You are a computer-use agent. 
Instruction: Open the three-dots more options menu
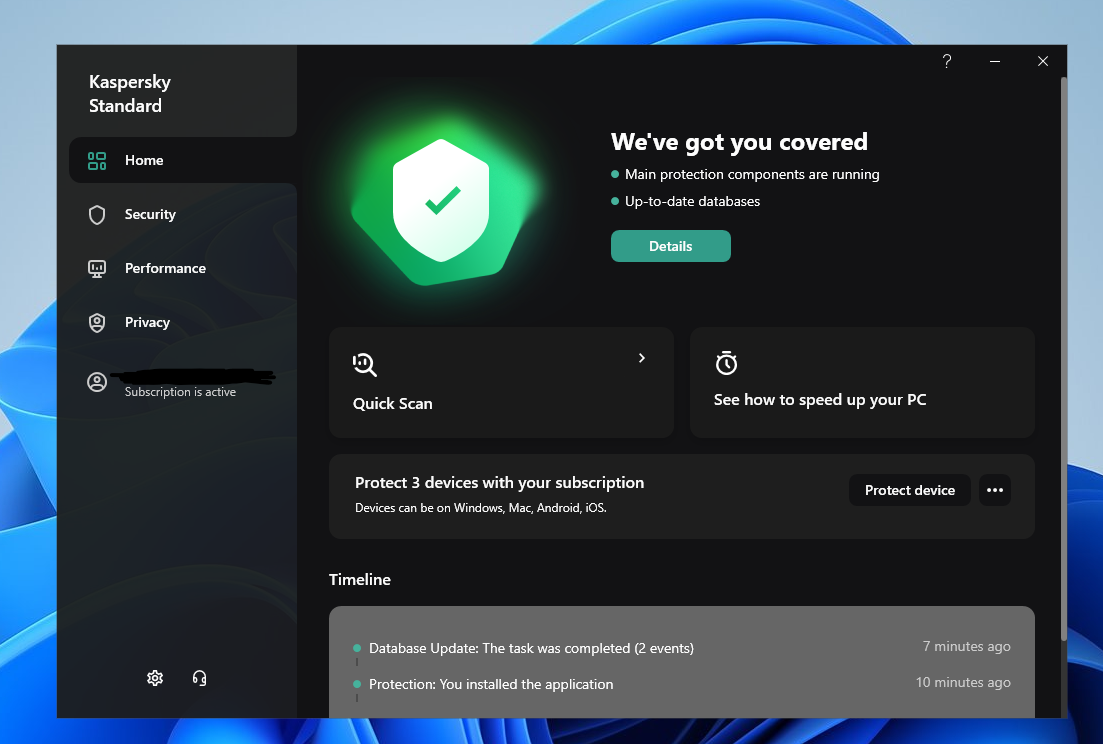[995, 490]
